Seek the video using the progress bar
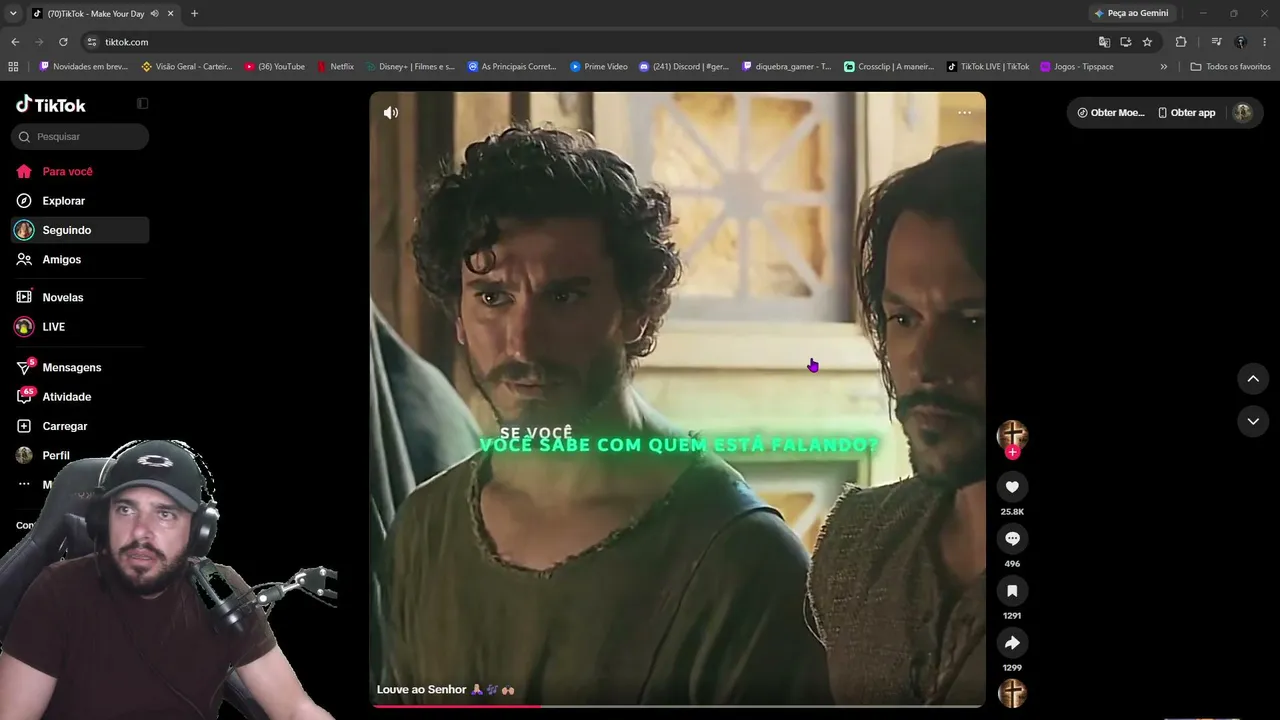The height and width of the screenshot is (720, 1280). click(x=678, y=706)
